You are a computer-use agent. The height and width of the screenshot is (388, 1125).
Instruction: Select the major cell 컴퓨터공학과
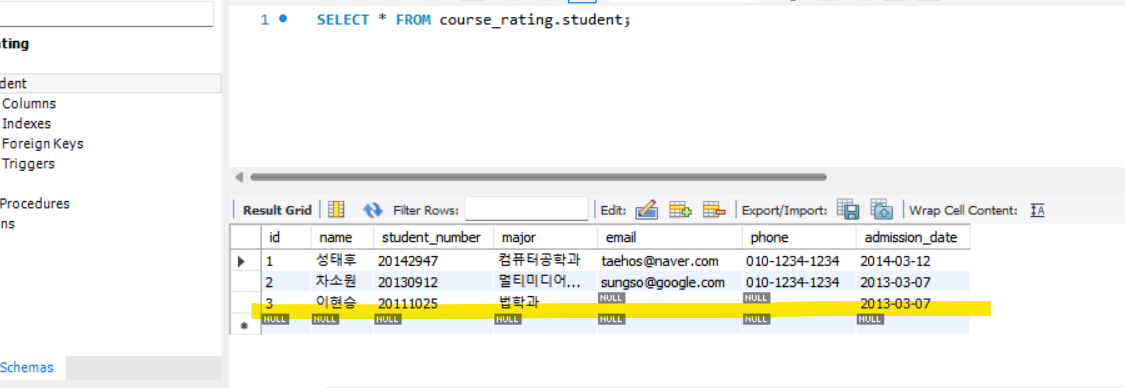545,260
